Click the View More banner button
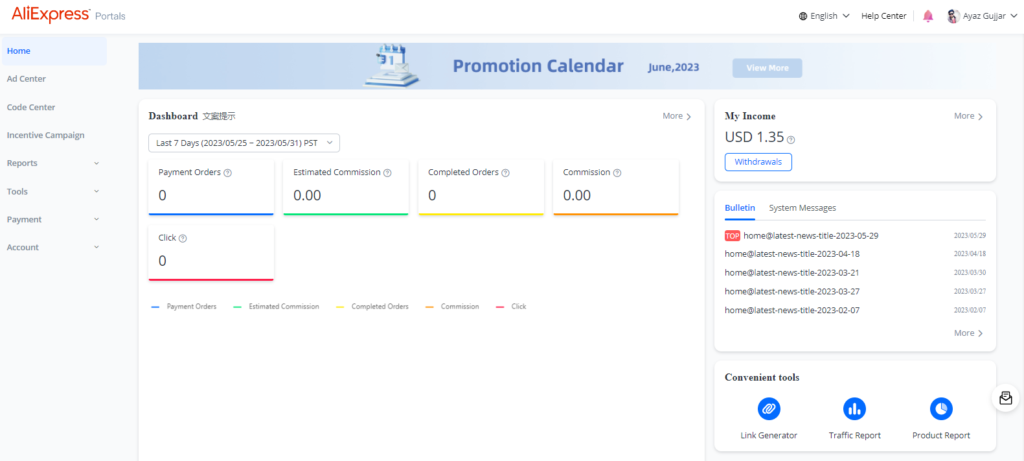The height and width of the screenshot is (461, 1024). (767, 68)
